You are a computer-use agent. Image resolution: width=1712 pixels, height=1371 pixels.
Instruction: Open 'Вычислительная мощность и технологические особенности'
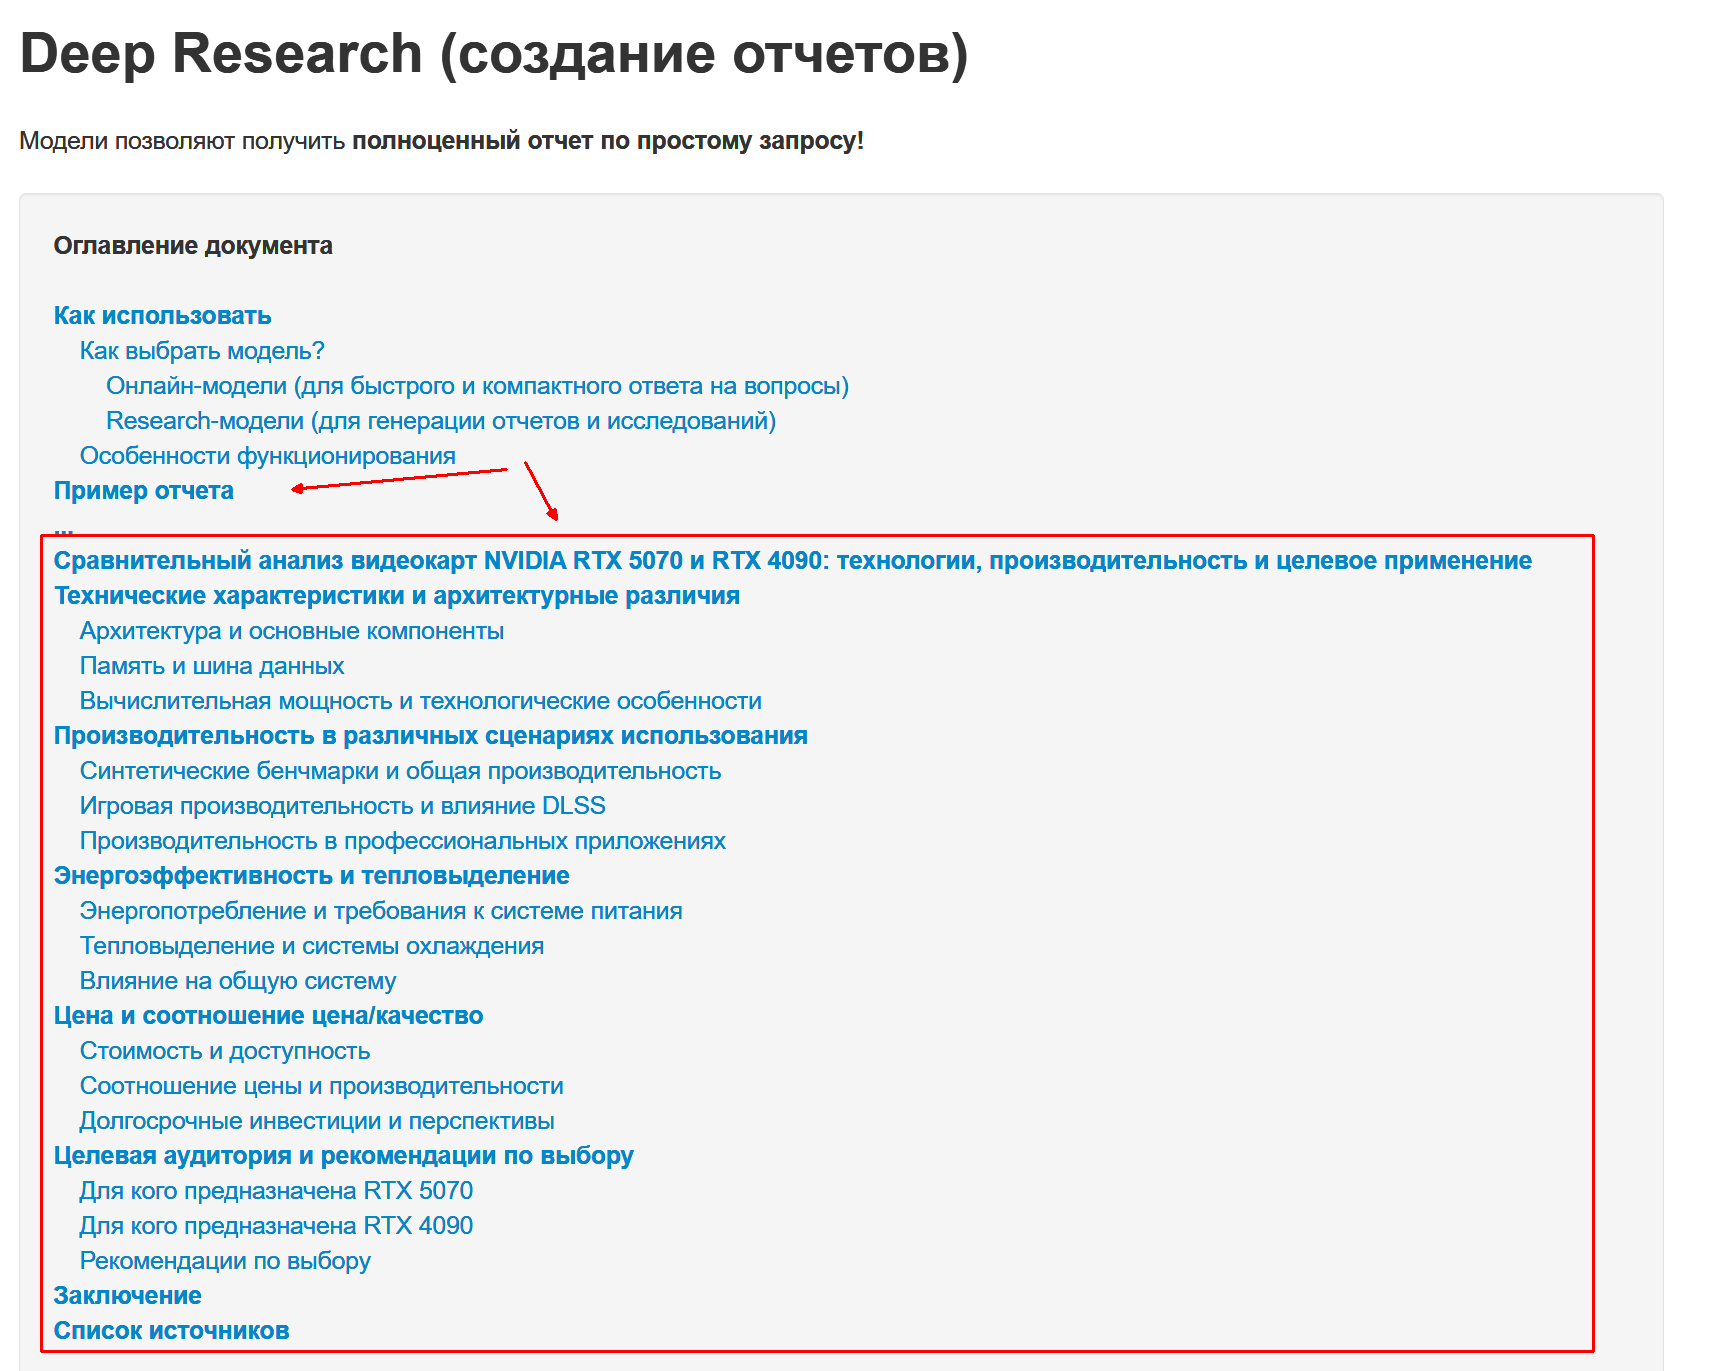point(421,701)
